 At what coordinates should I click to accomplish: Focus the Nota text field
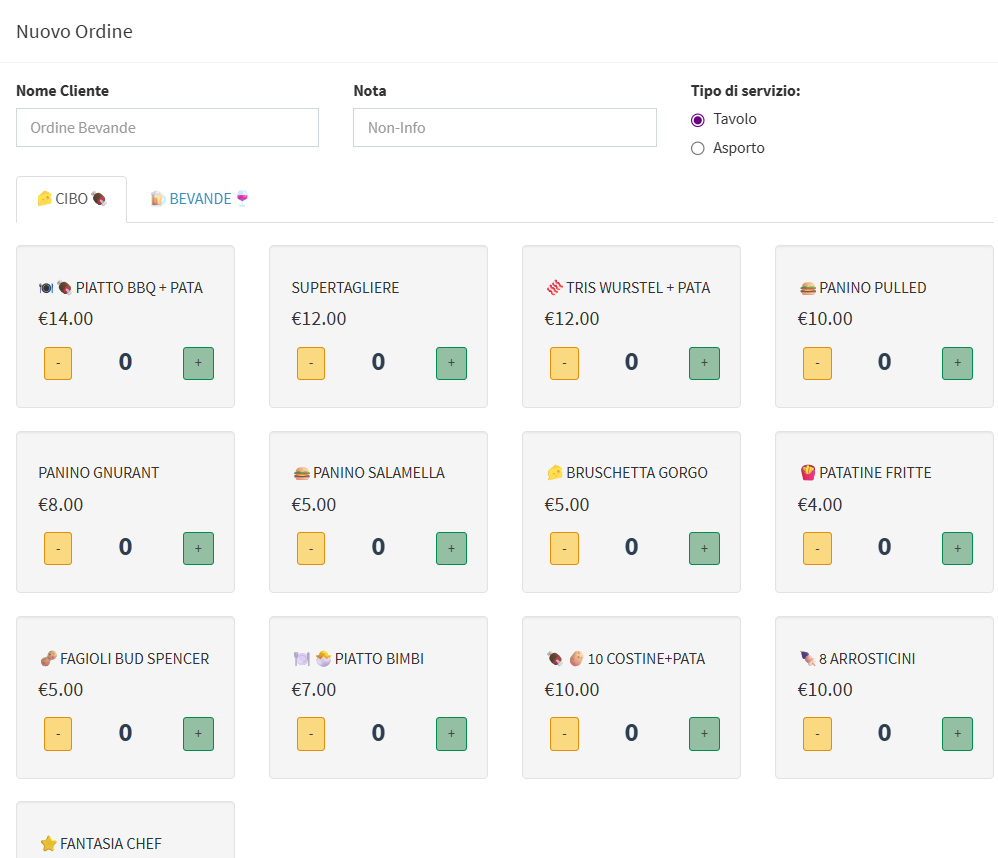(x=504, y=128)
